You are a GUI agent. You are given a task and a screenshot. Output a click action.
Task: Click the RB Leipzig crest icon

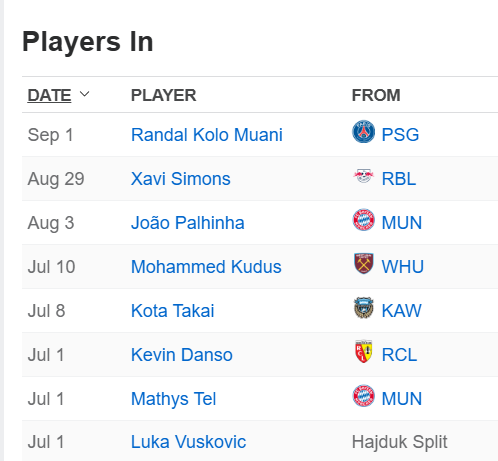tap(363, 176)
